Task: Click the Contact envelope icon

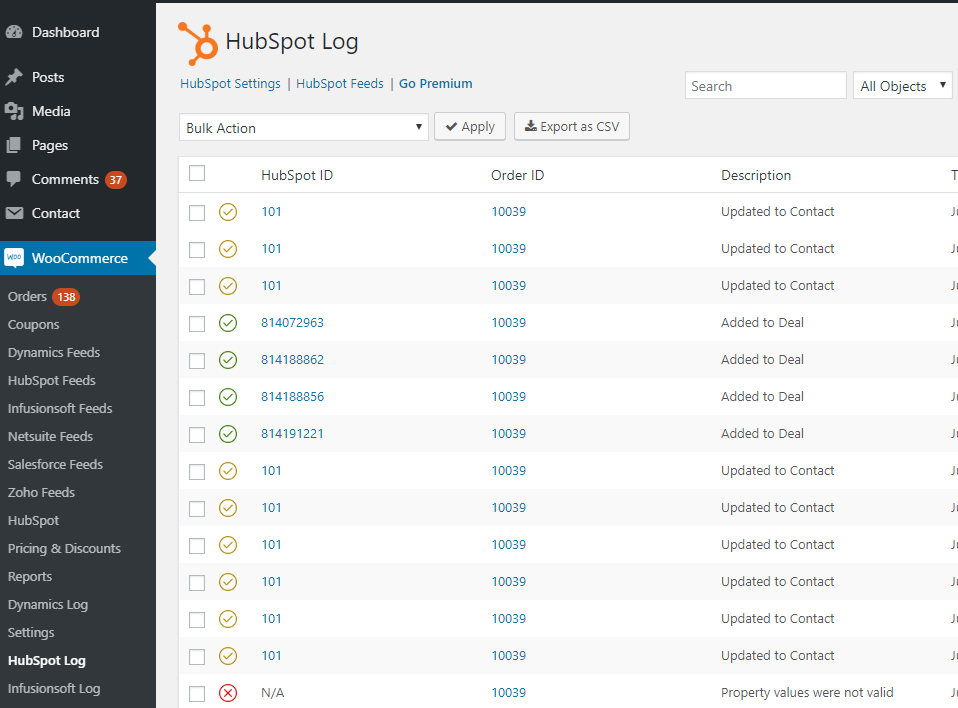Action: (x=14, y=213)
